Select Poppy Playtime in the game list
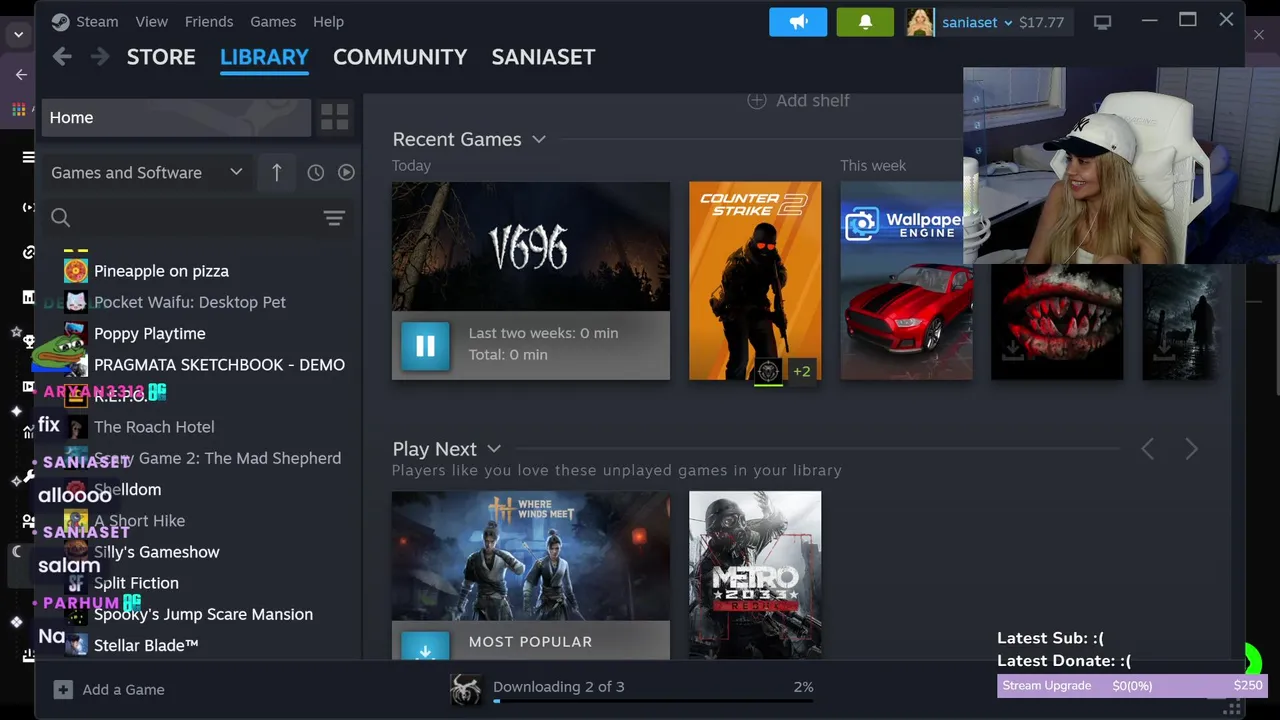This screenshot has height=720, width=1280. click(x=149, y=333)
